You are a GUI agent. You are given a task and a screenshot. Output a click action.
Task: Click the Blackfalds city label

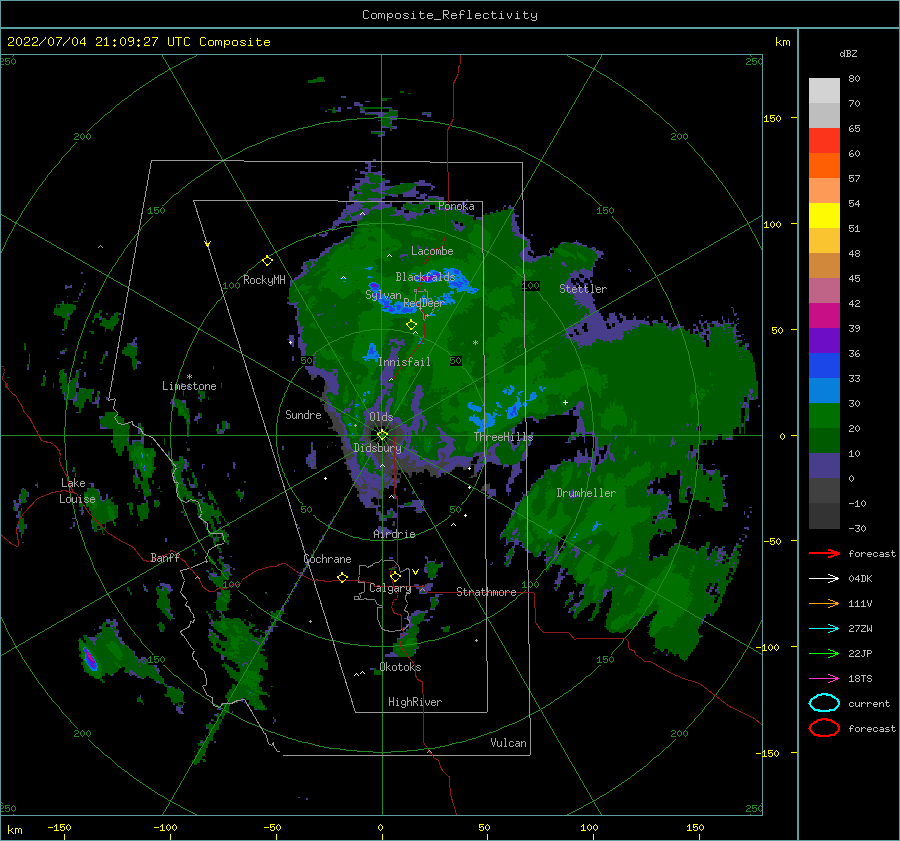(x=425, y=277)
